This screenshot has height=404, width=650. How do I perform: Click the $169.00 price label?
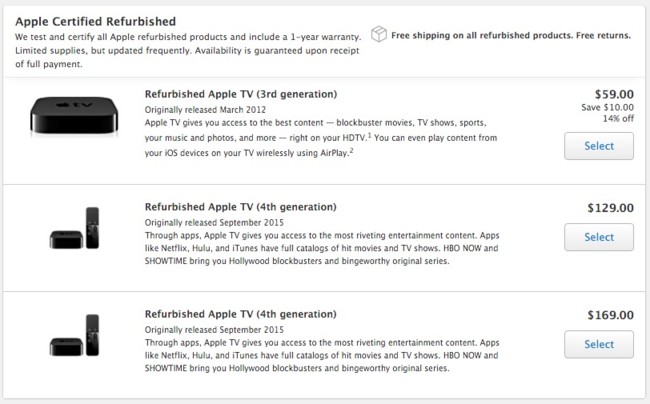[611, 315]
